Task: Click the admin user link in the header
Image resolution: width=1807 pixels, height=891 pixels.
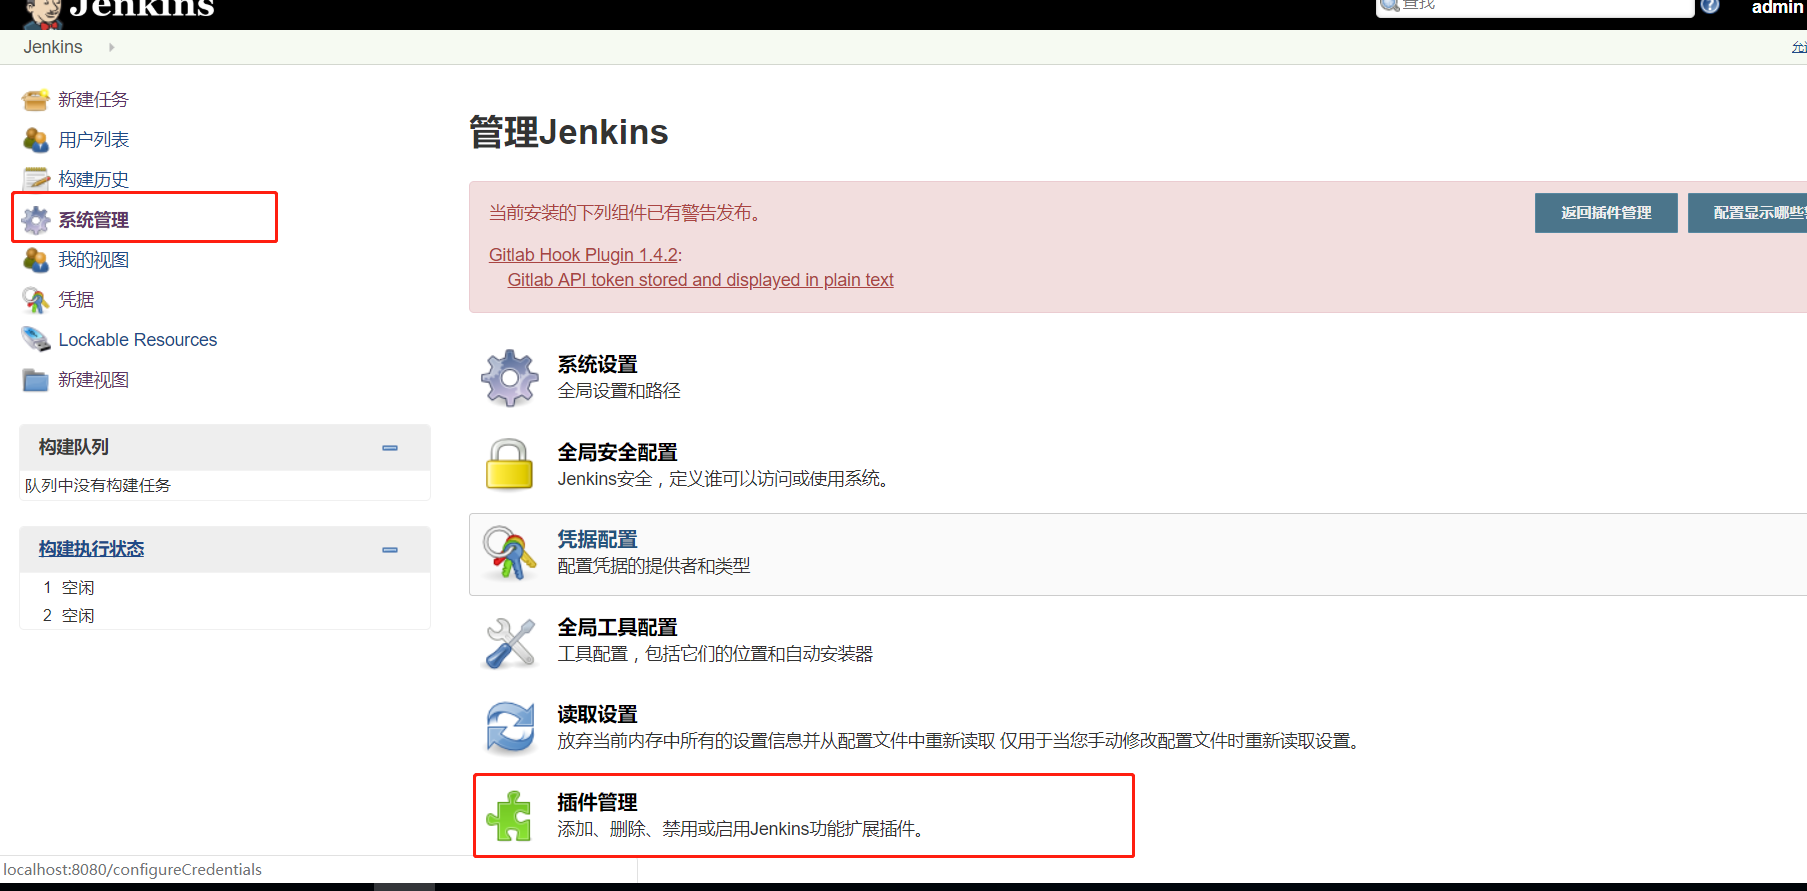Action: click(x=1777, y=7)
